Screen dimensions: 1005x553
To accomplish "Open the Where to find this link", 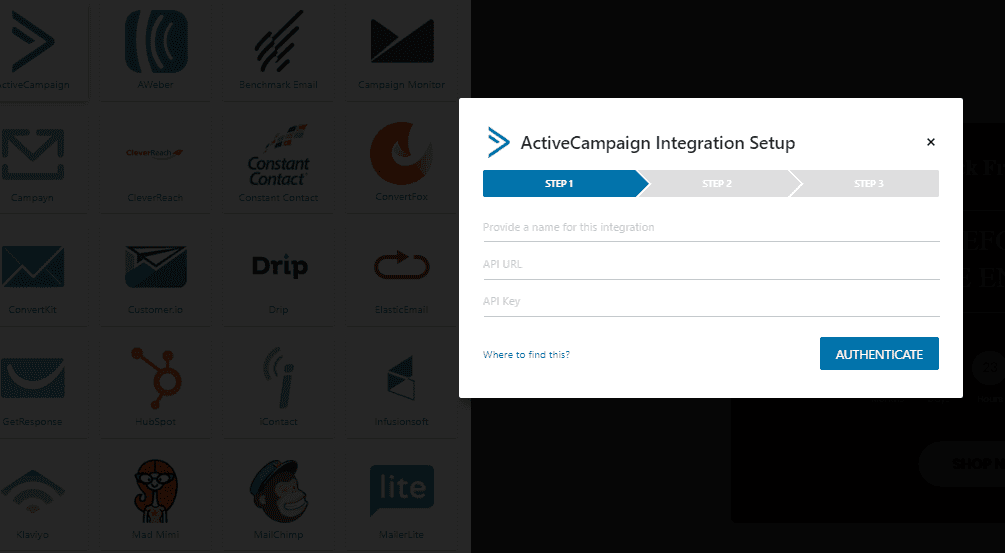I will coord(526,354).
